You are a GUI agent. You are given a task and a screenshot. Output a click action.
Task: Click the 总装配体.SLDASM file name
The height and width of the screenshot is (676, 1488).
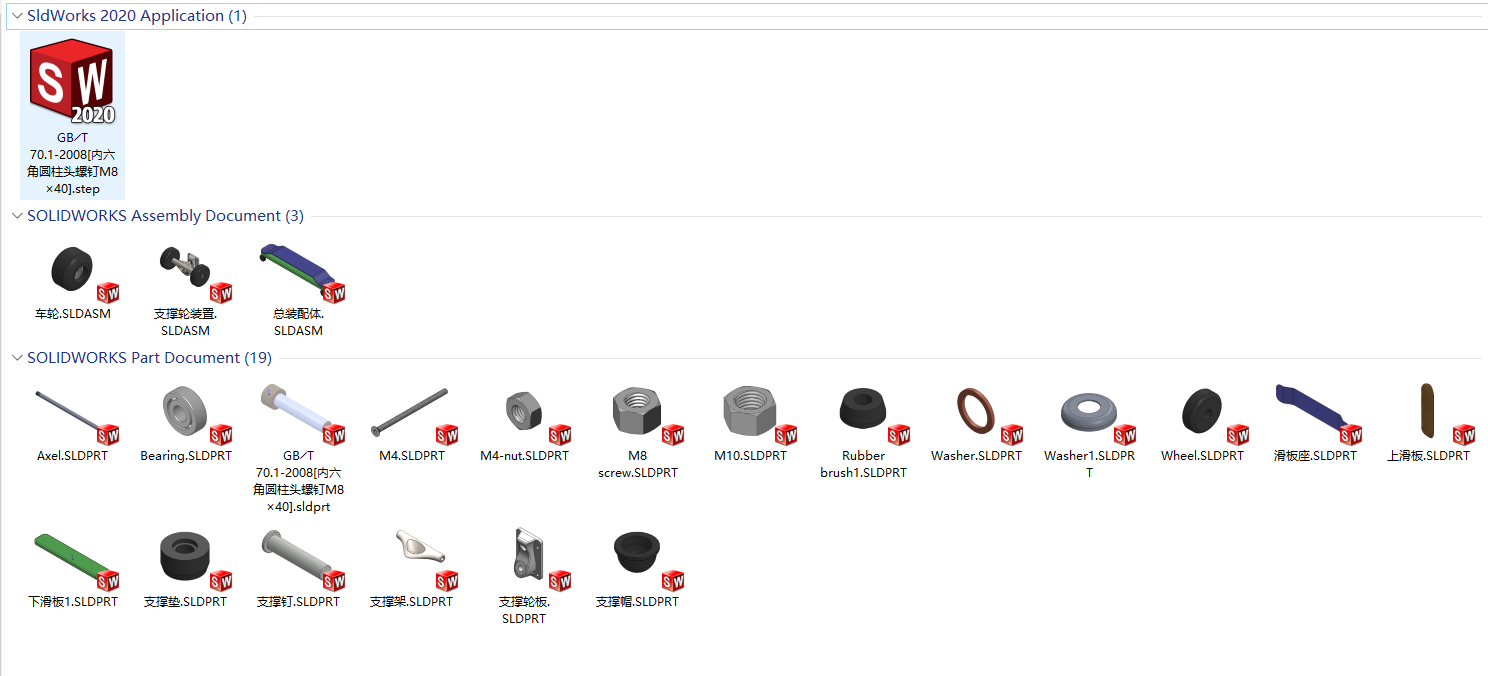299,322
